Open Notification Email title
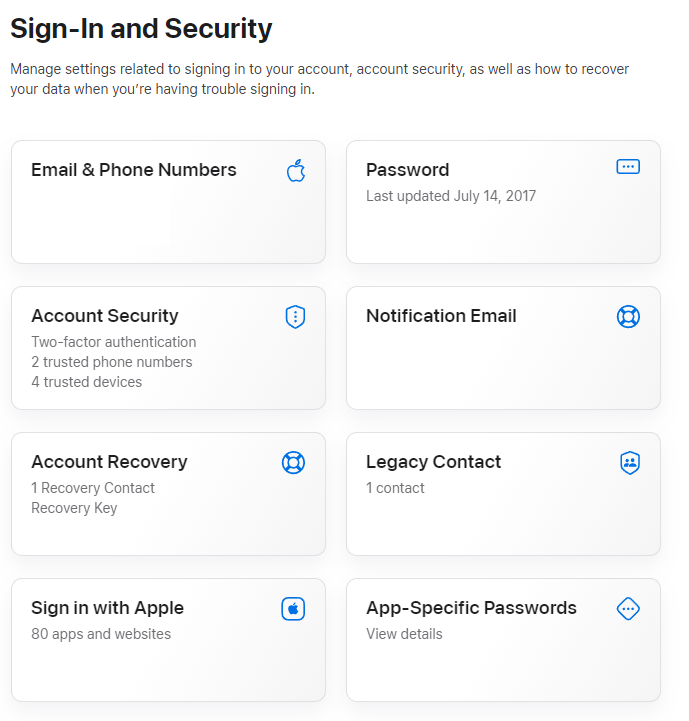The width and height of the screenshot is (689, 721). tap(441, 316)
